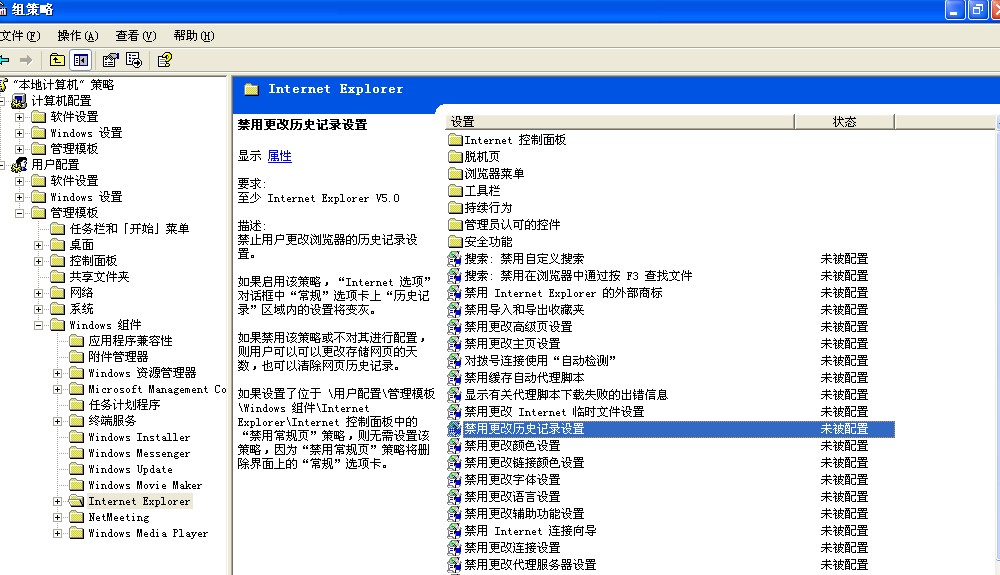Expand the 控制面板 tree node

(38, 261)
